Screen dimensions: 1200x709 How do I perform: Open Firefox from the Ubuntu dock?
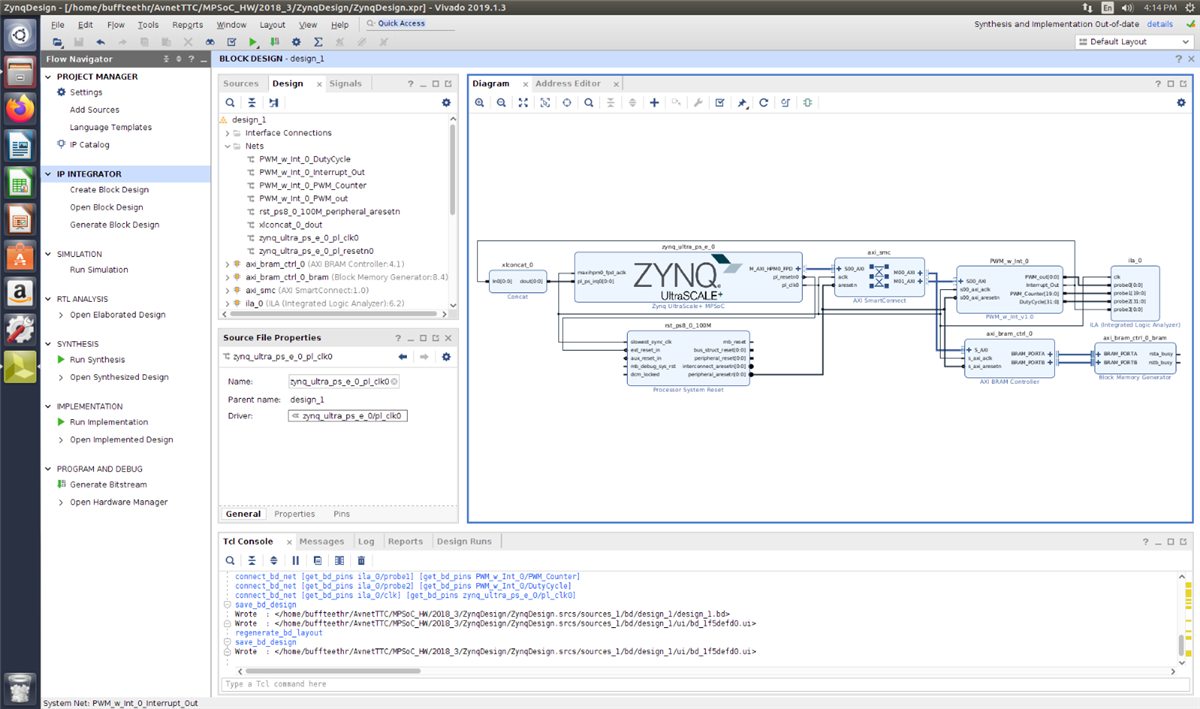coord(20,109)
